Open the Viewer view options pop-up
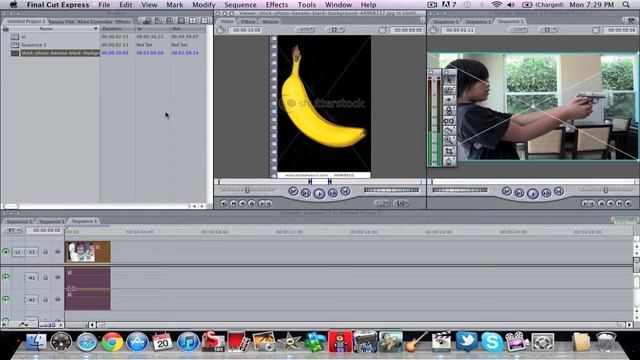This screenshot has width=640, height=360. pyautogui.click(x=335, y=30)
